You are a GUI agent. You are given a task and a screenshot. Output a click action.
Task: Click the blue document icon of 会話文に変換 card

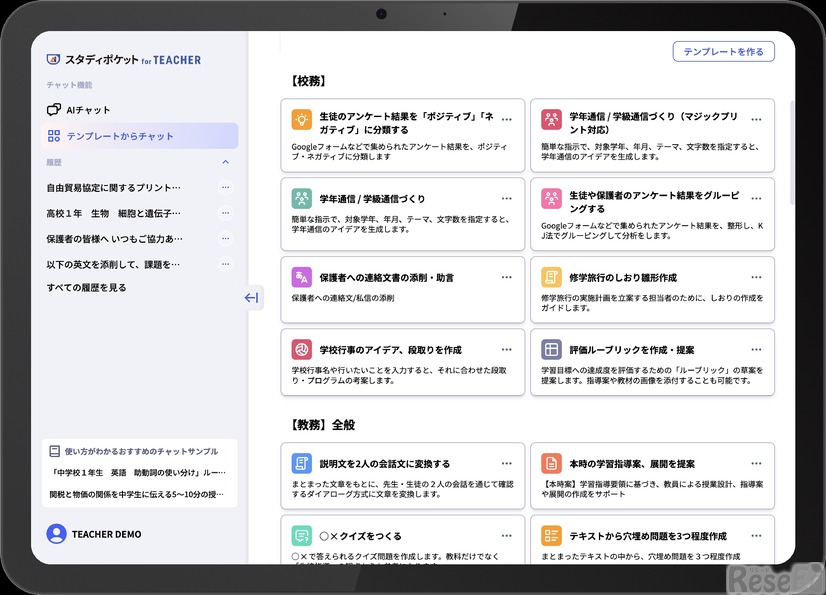[x=302, y=464]
